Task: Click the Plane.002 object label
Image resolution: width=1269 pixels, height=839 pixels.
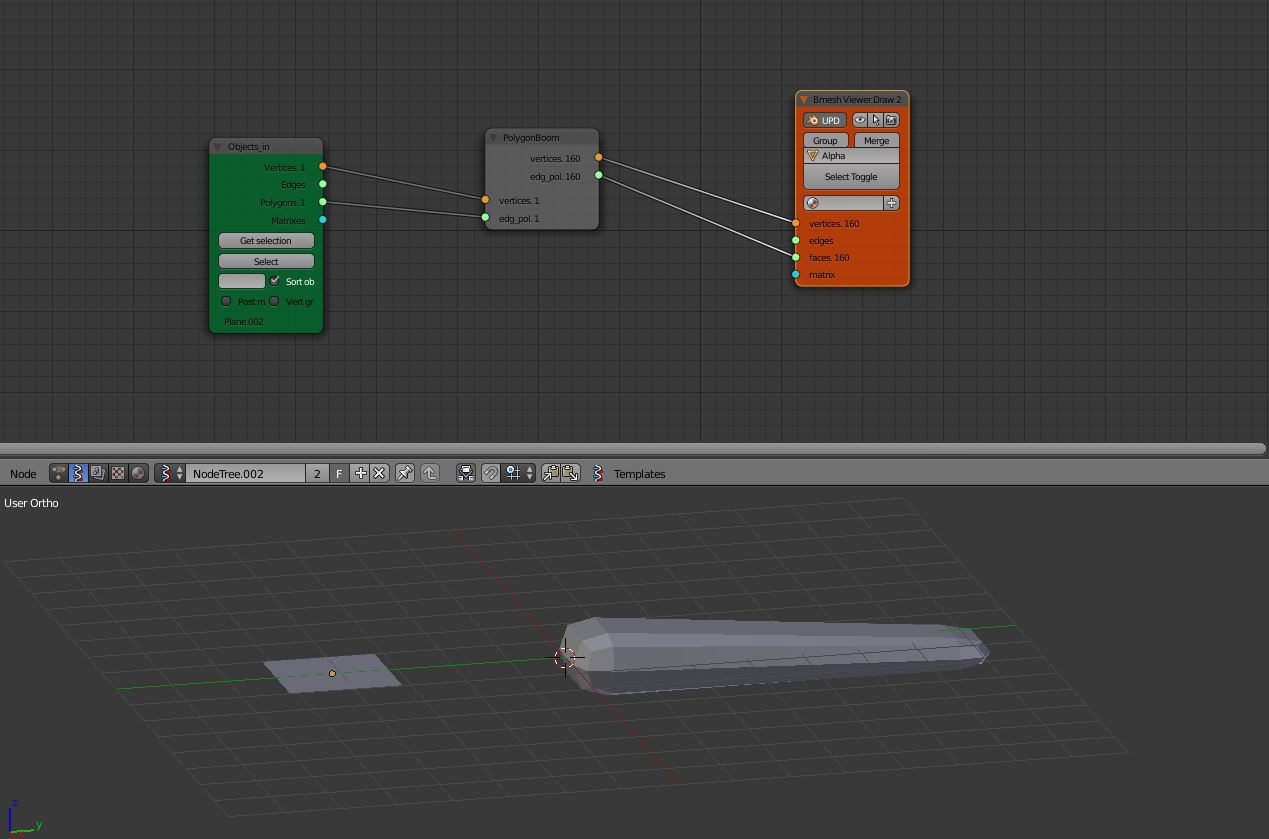Action: pyautogui.click(x=244, y=322)
